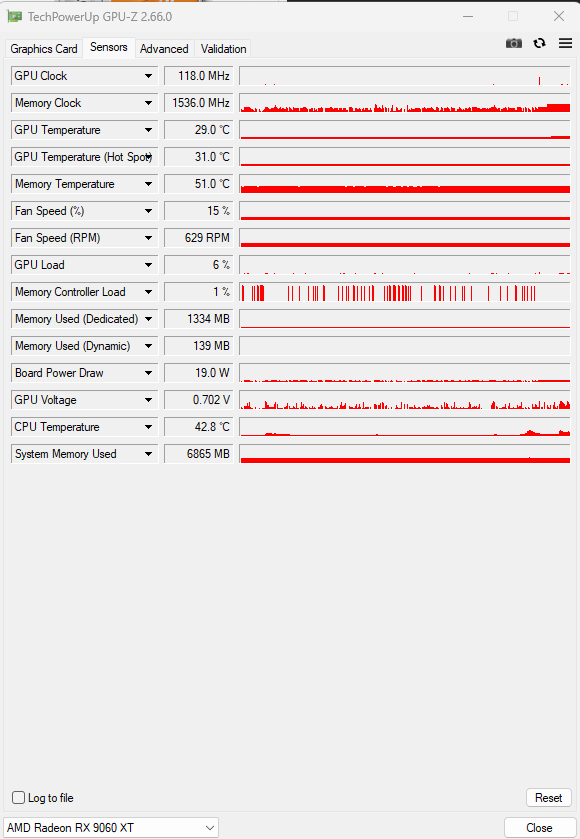Click the 6865 MB System Memory value

tap(199, 454)
